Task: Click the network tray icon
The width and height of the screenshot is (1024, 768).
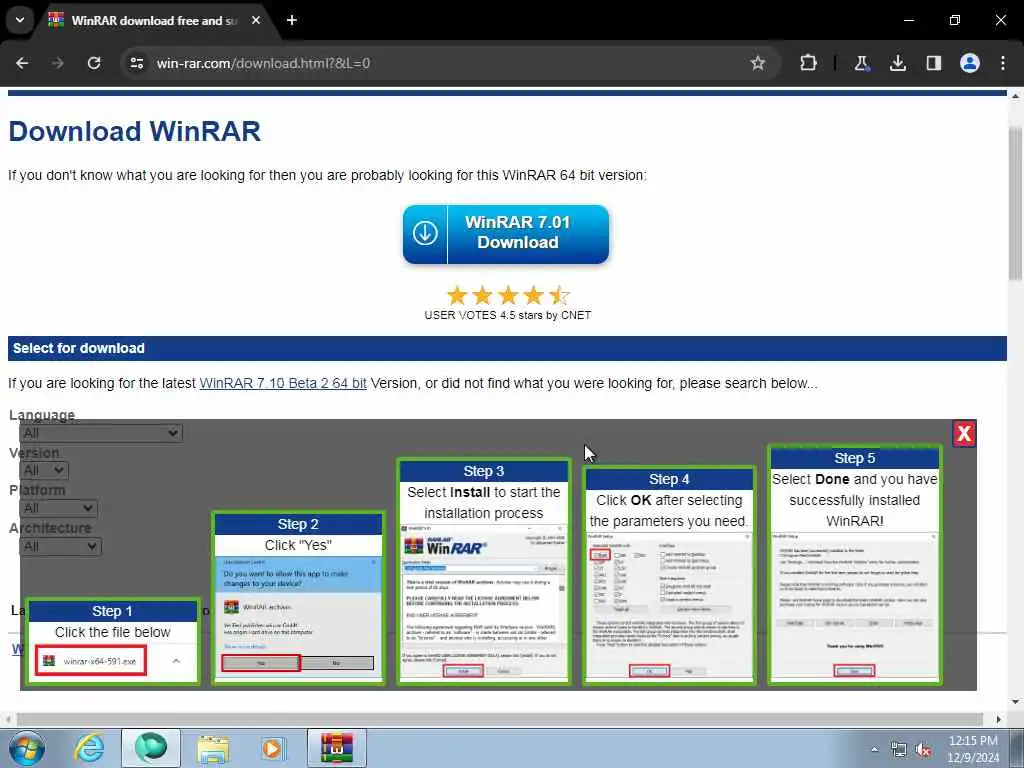Action: point(899,750)
